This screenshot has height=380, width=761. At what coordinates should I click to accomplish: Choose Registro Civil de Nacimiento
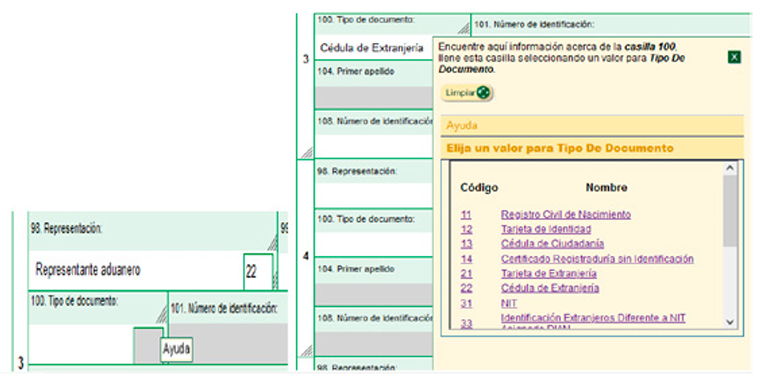coord(565,214)
